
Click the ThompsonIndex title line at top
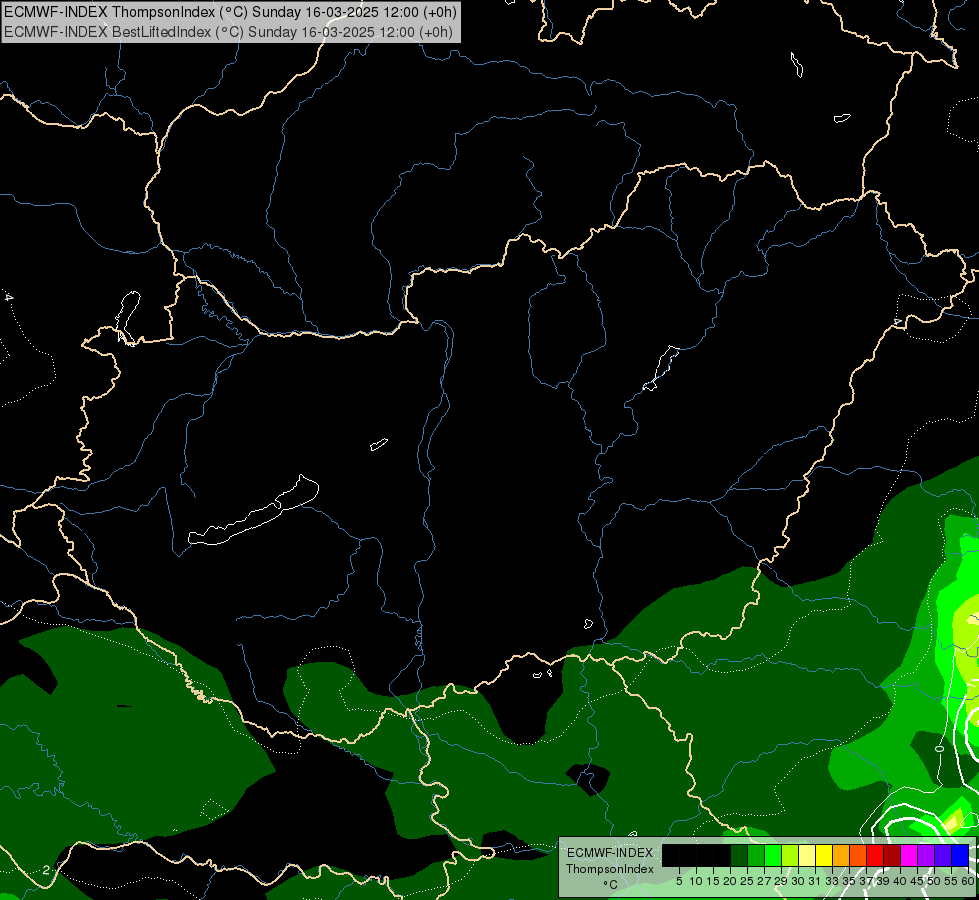click(x=230, y=12)
